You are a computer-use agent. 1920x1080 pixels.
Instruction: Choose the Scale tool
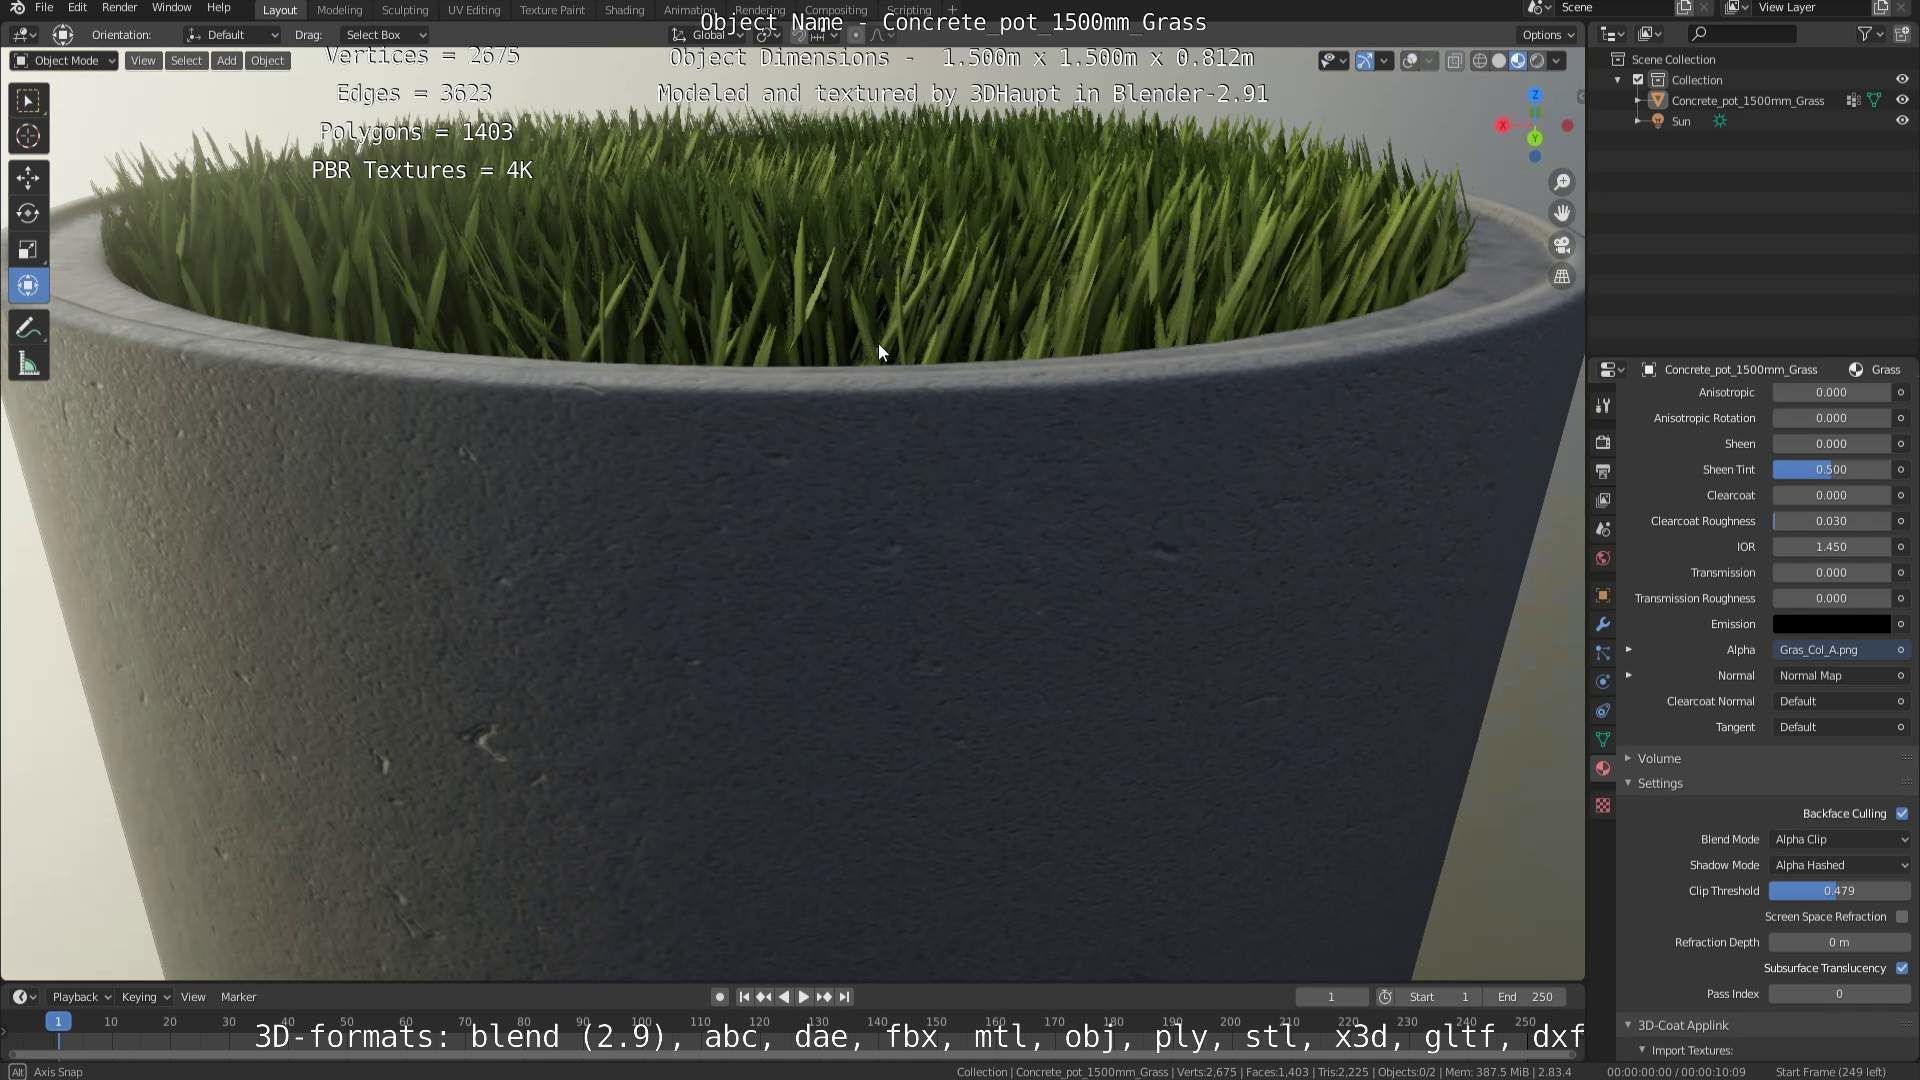pyautogui.click(x=28, y=250)
